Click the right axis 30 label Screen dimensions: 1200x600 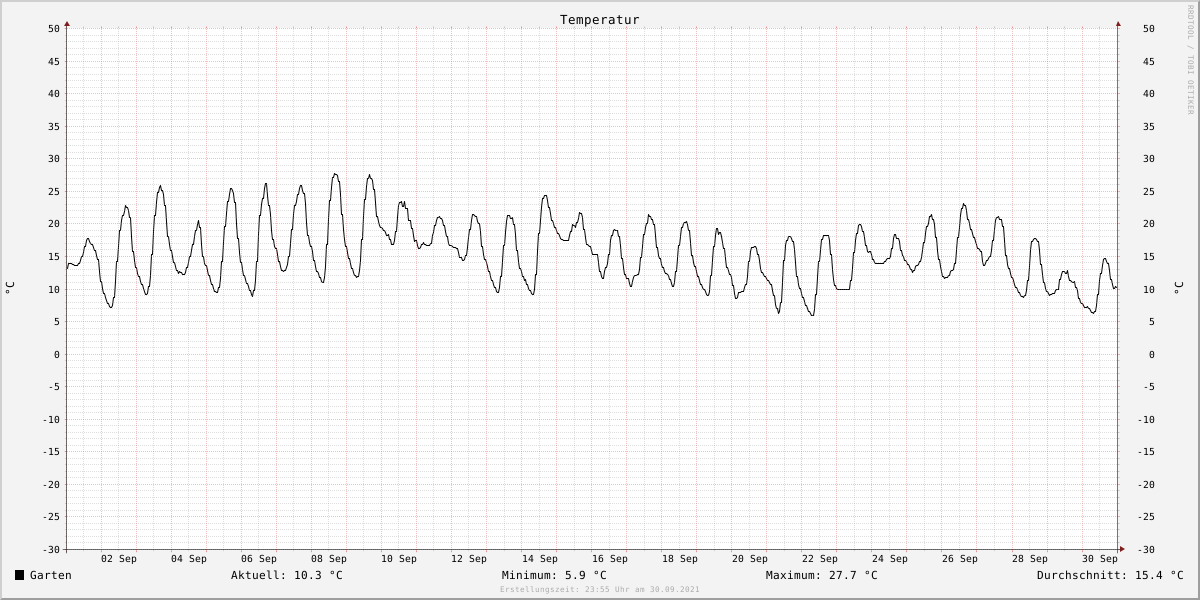point(1149,159)
